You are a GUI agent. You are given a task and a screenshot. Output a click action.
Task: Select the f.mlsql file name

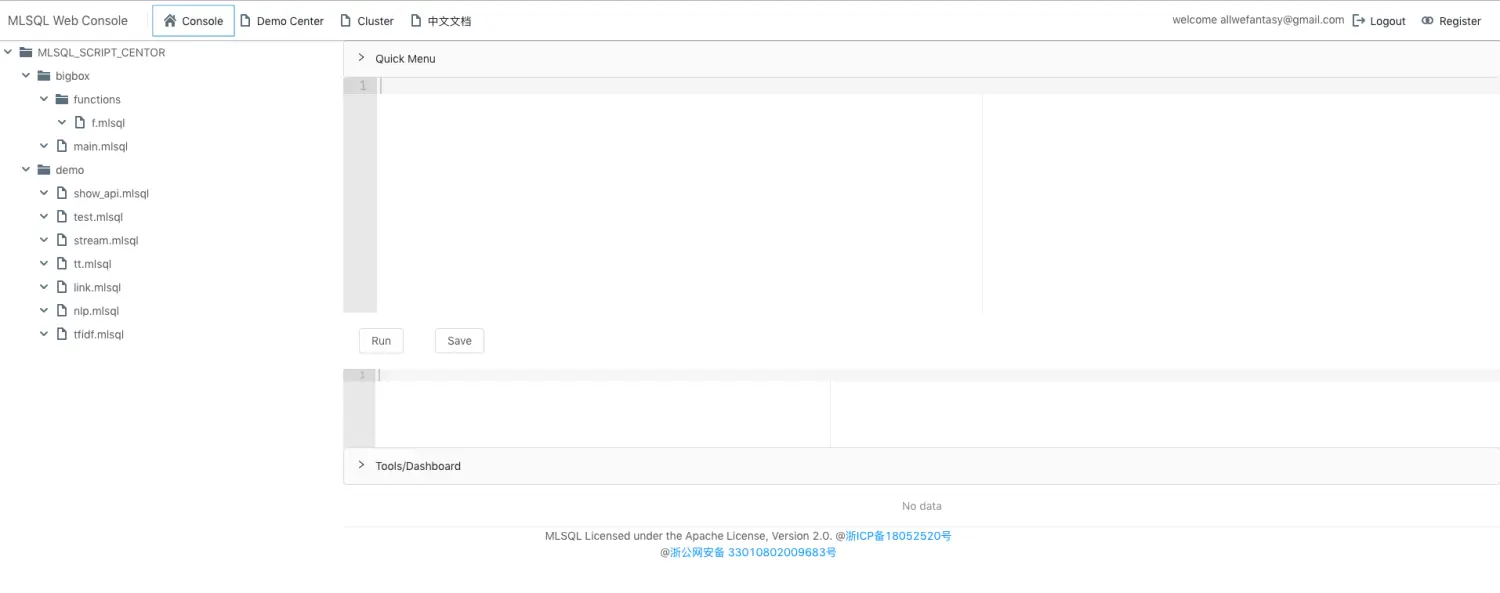coord(108,123)
